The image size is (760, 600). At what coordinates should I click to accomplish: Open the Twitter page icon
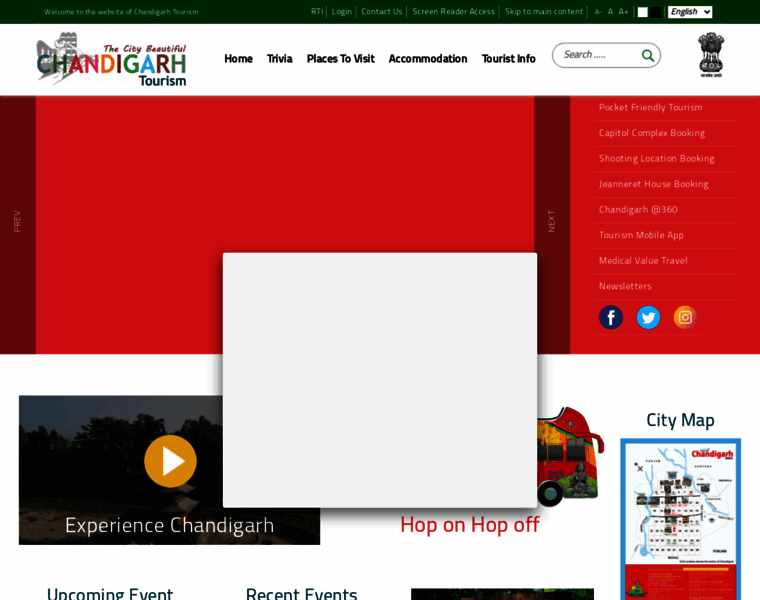[648, 317]
